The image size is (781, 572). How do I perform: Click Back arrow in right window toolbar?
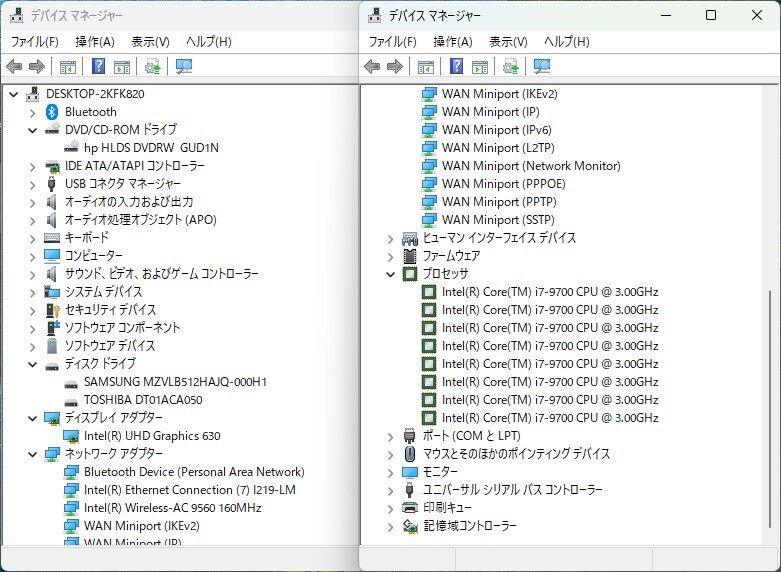coord(372,66)
